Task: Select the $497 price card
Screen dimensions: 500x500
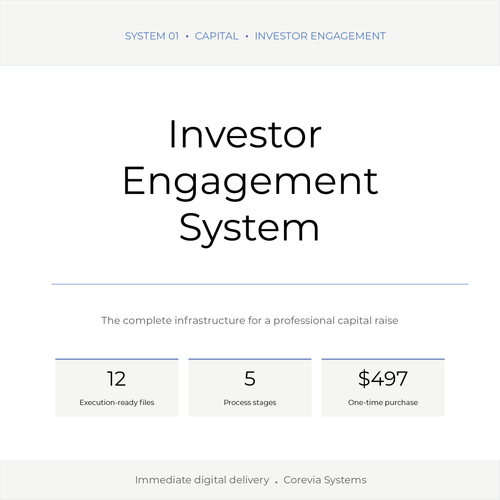Action: click(x=383, y=387)
